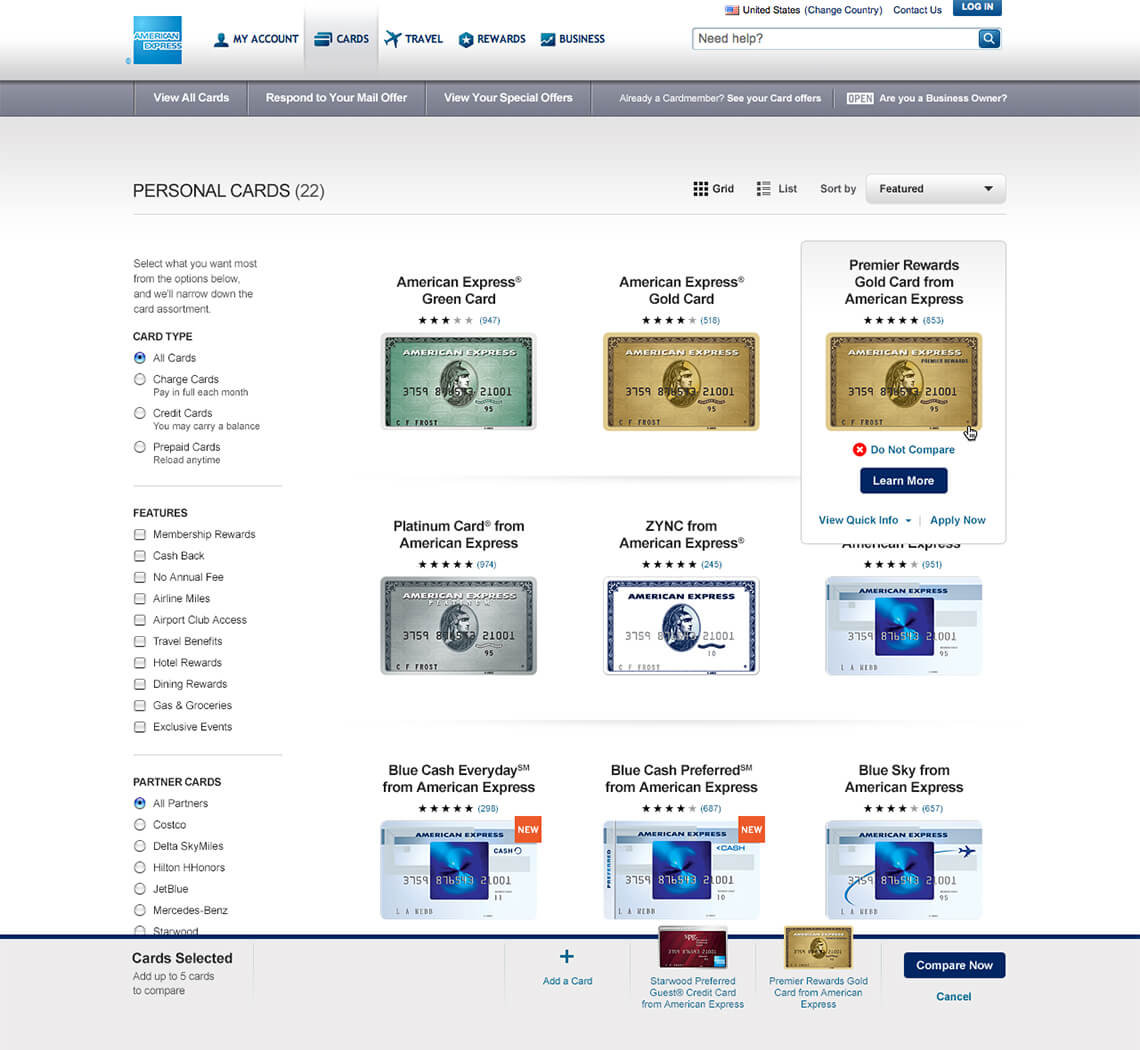Click the Compare Now button
This screenshot has width=1140, height=1050.
(954, 966)
